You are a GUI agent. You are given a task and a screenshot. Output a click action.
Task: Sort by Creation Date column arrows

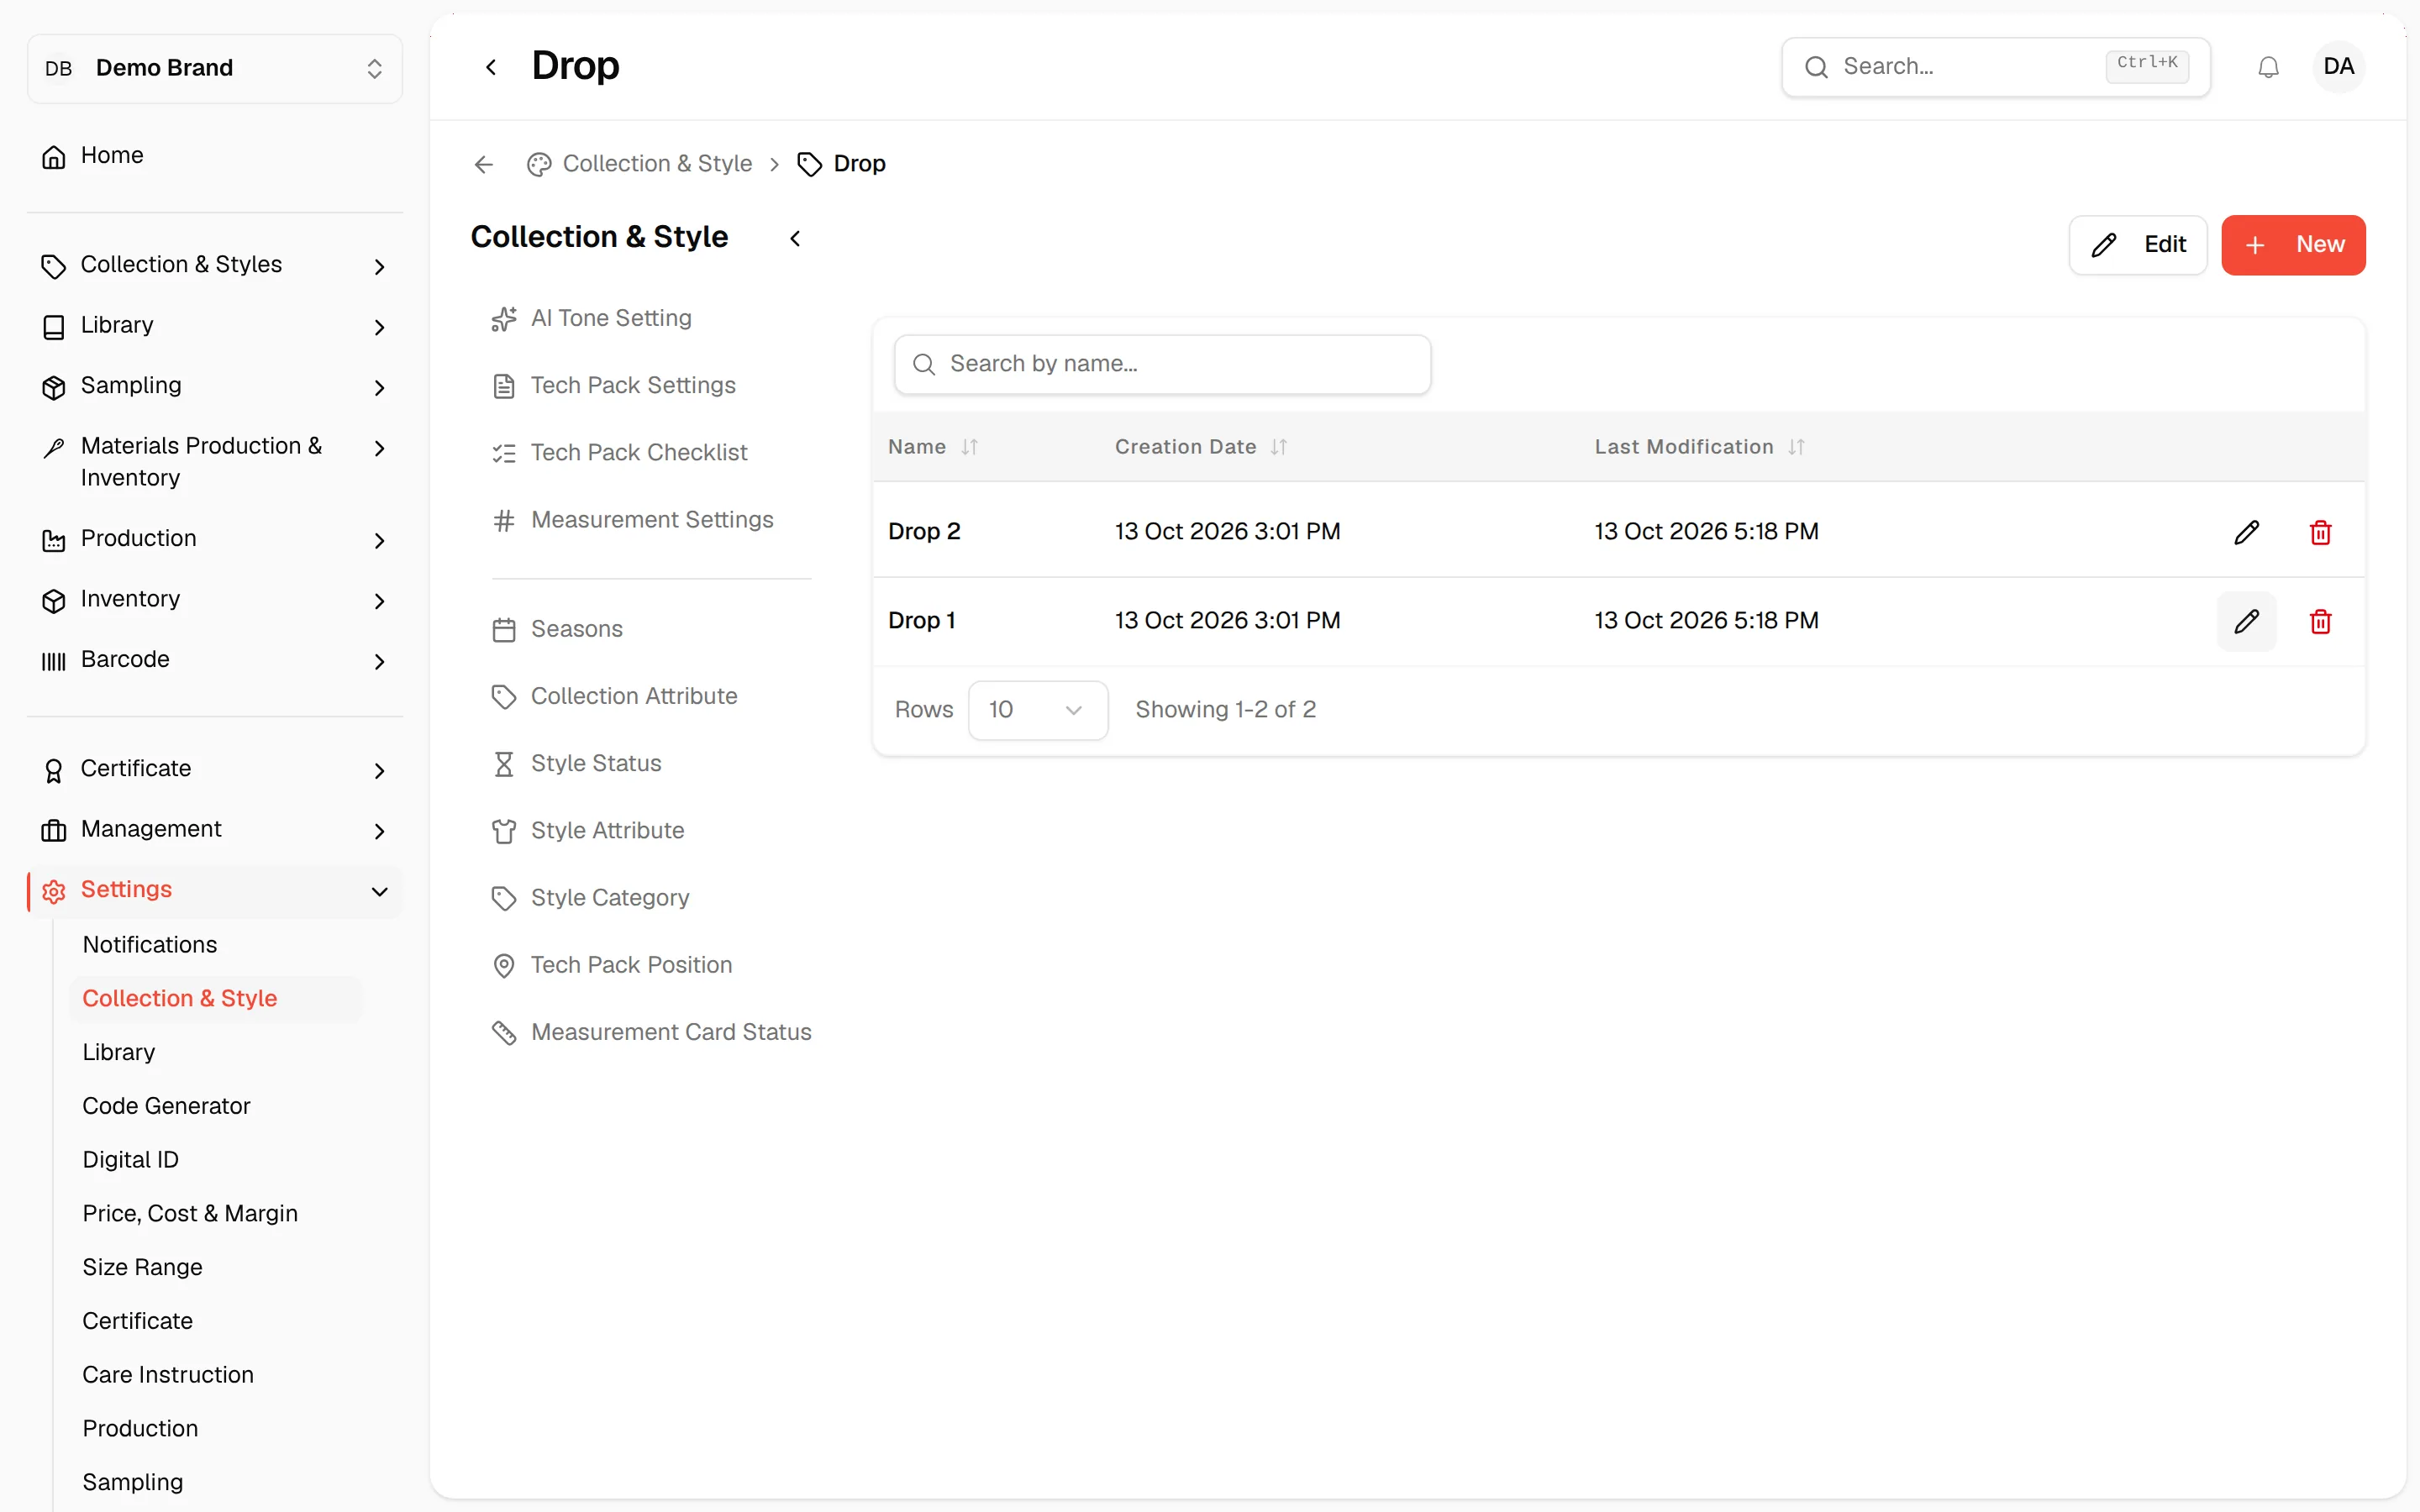pyautogui.click(x=1279, y=447)
